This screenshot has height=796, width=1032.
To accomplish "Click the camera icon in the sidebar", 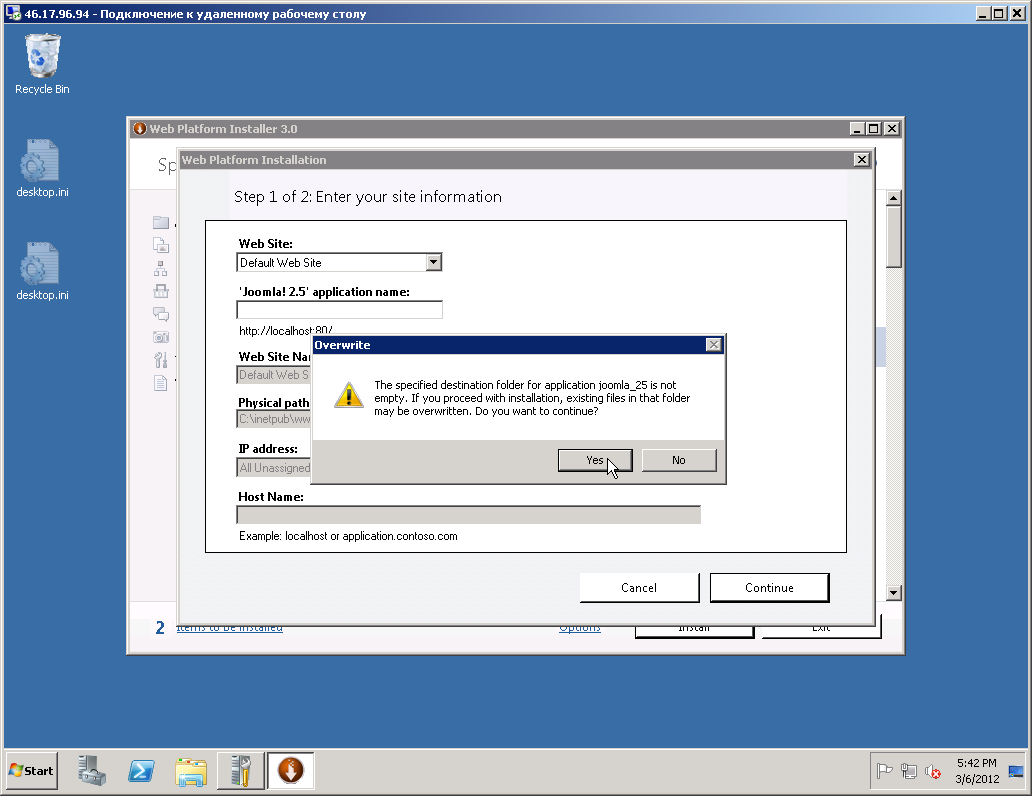I will (161, 337).
